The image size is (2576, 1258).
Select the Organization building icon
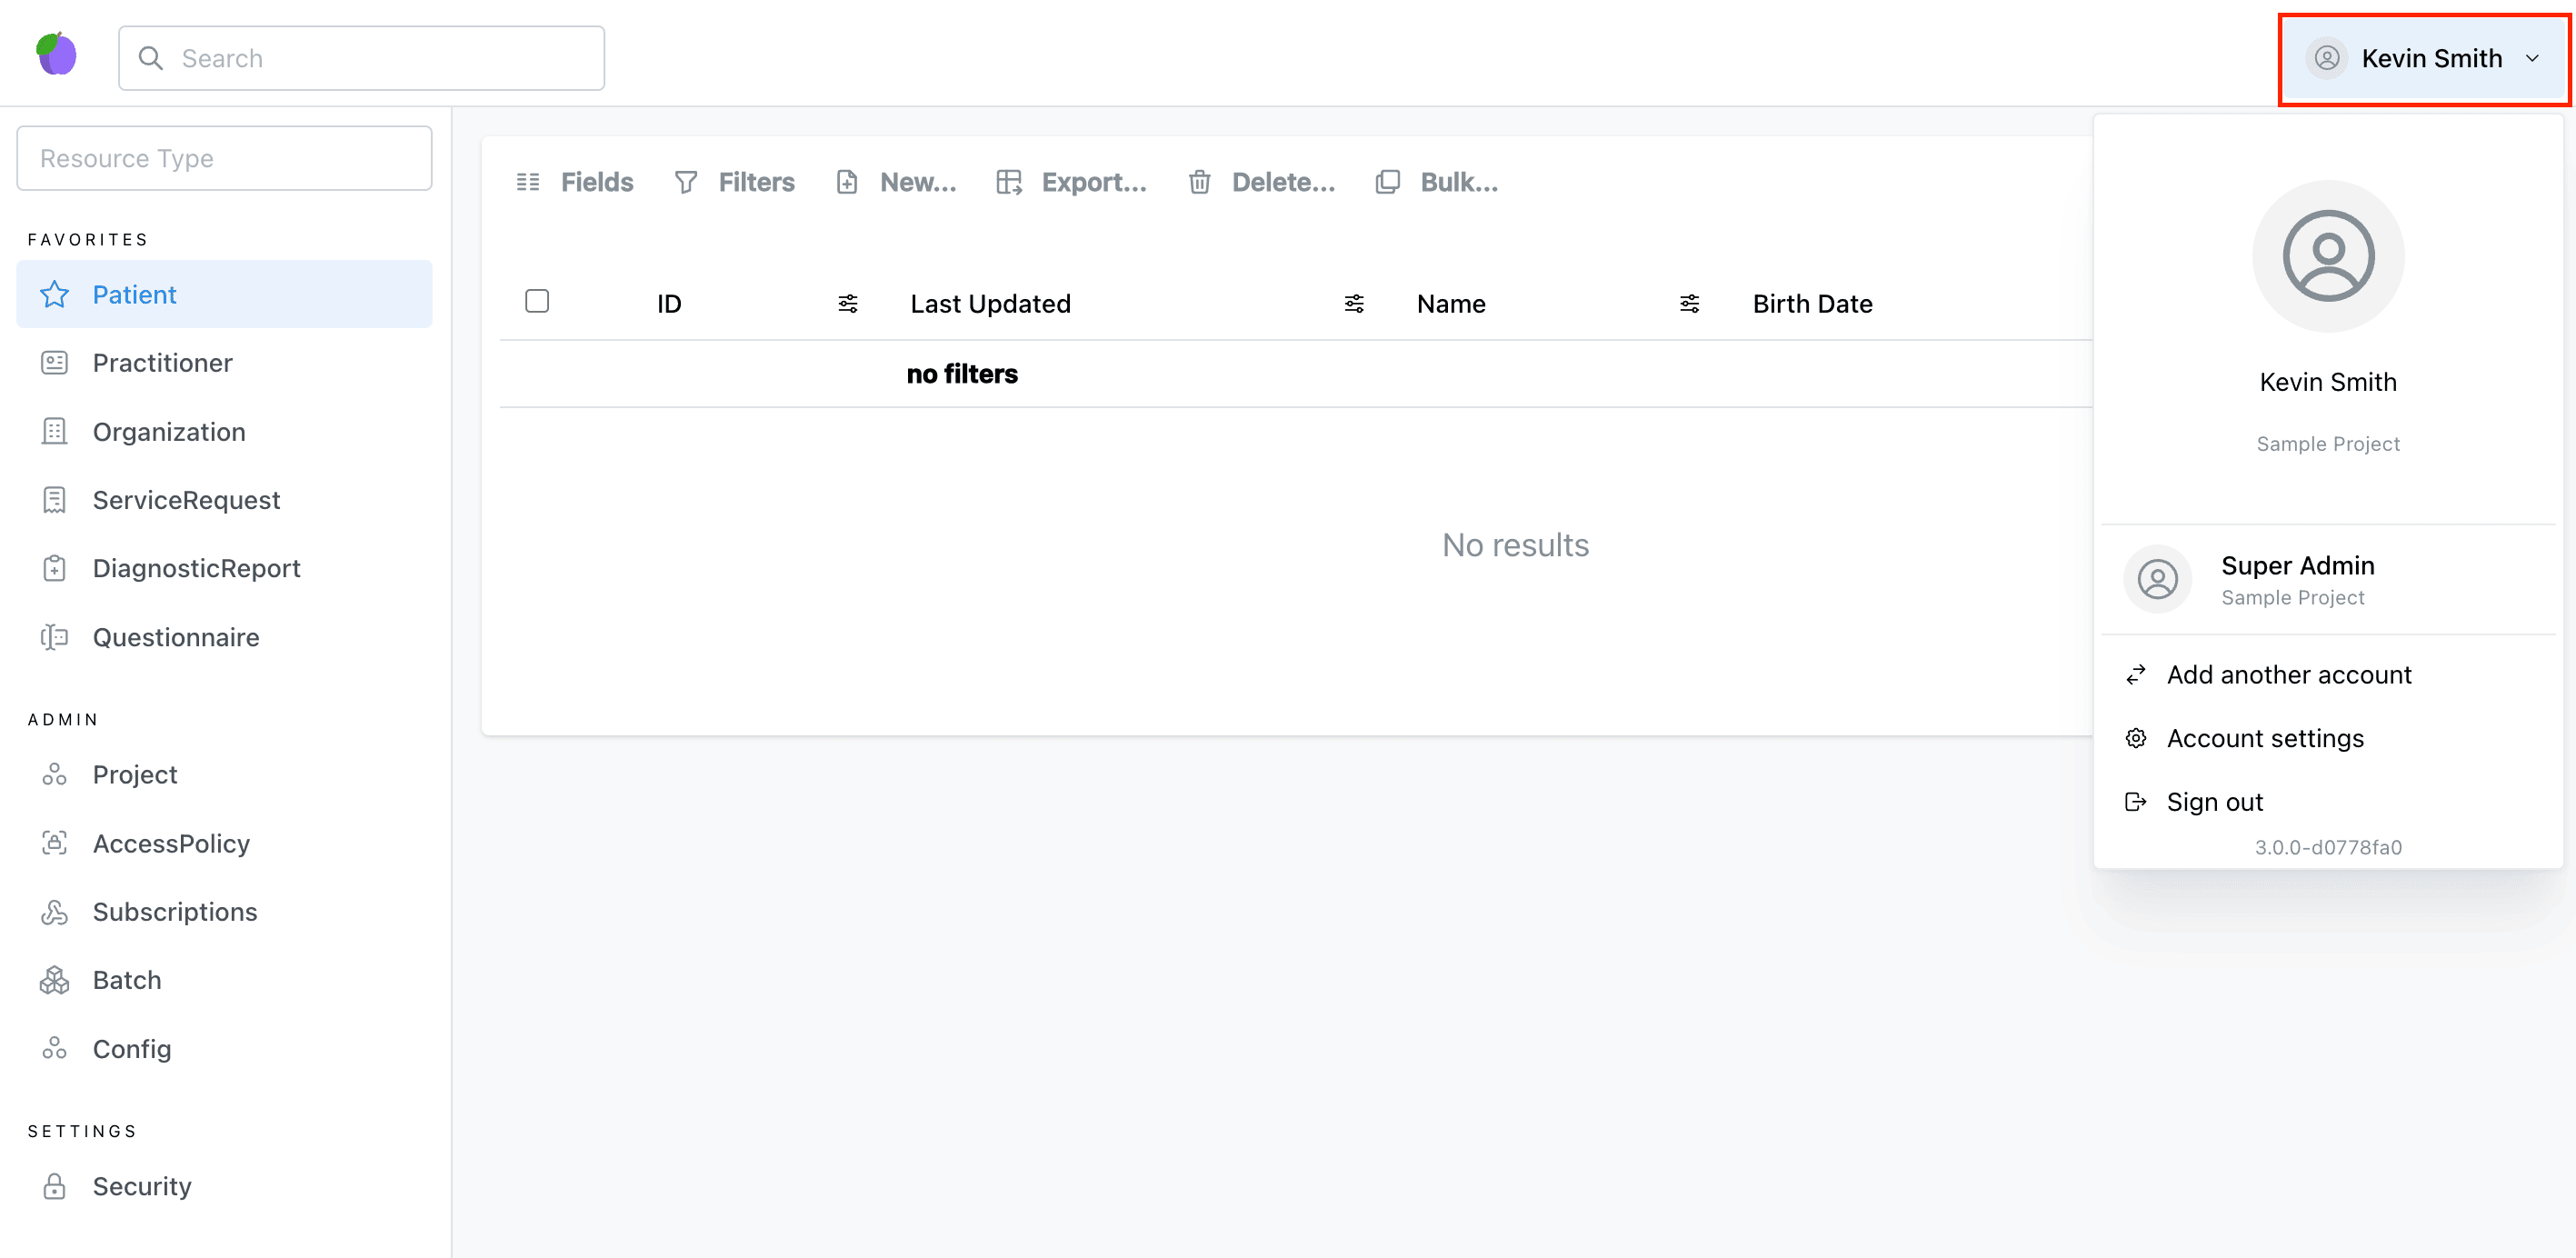coord(54,431)
